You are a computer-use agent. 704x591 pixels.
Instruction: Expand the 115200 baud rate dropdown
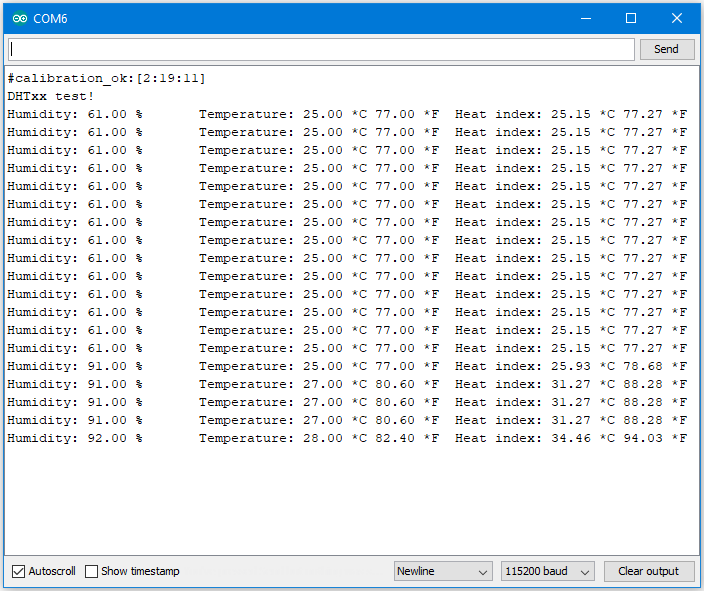click(x=547, y=571)
